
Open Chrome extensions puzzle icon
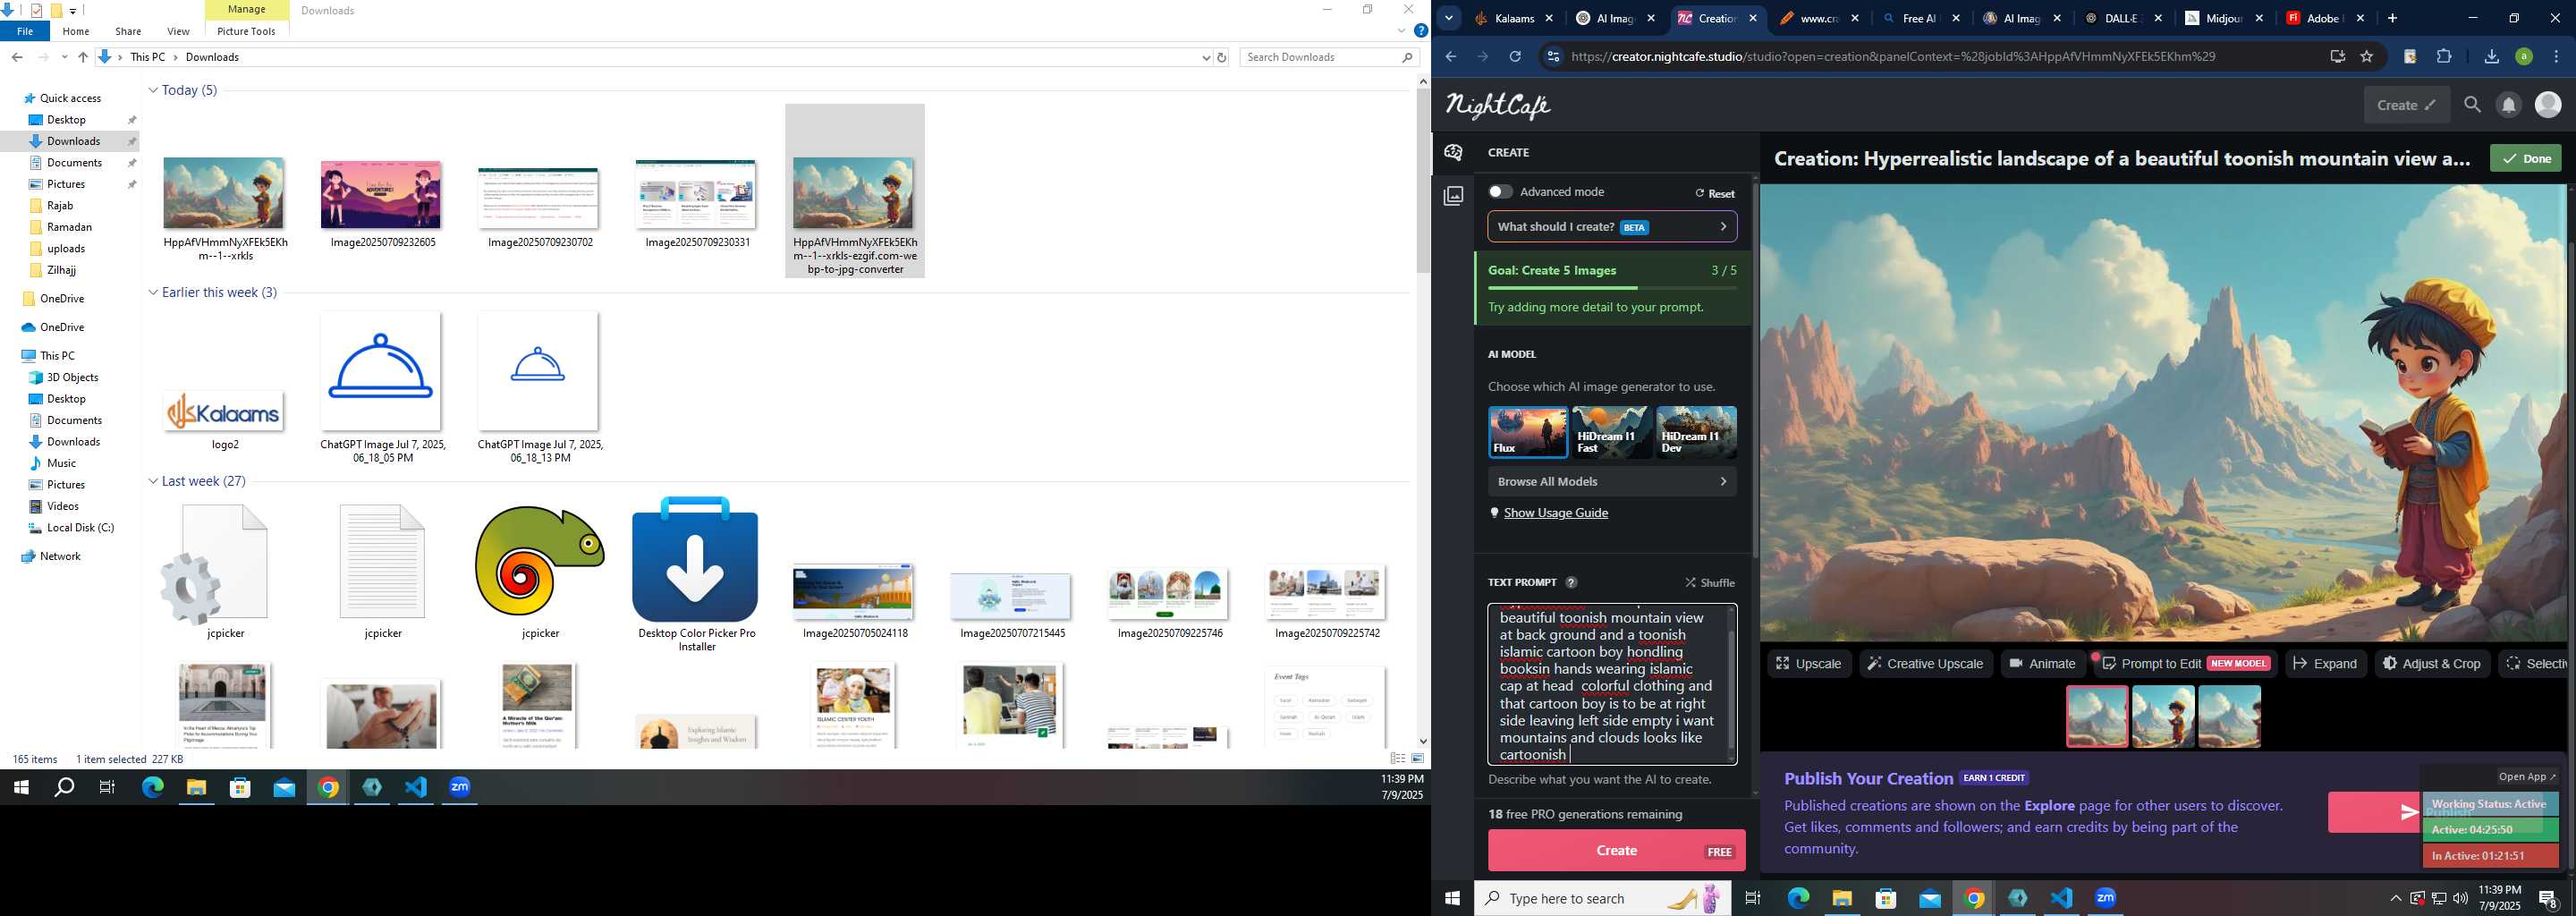[2444, 57]
